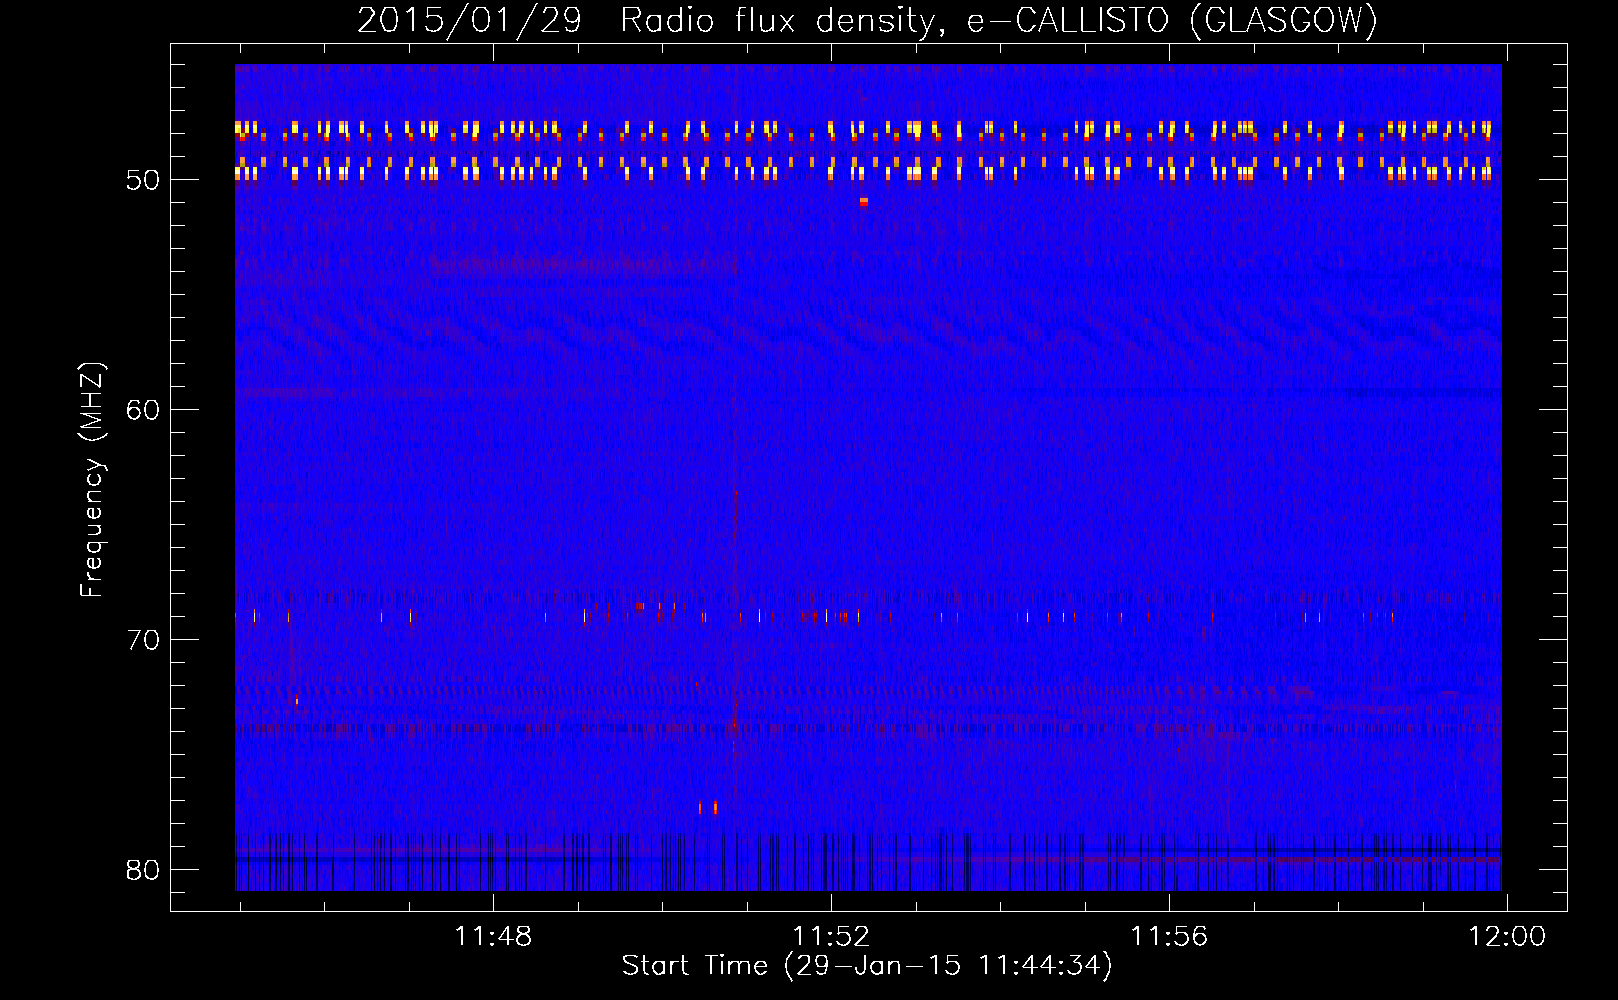Click the isolated red burst just below 50 MHz

pyautogui.click(x=864, y=201)
